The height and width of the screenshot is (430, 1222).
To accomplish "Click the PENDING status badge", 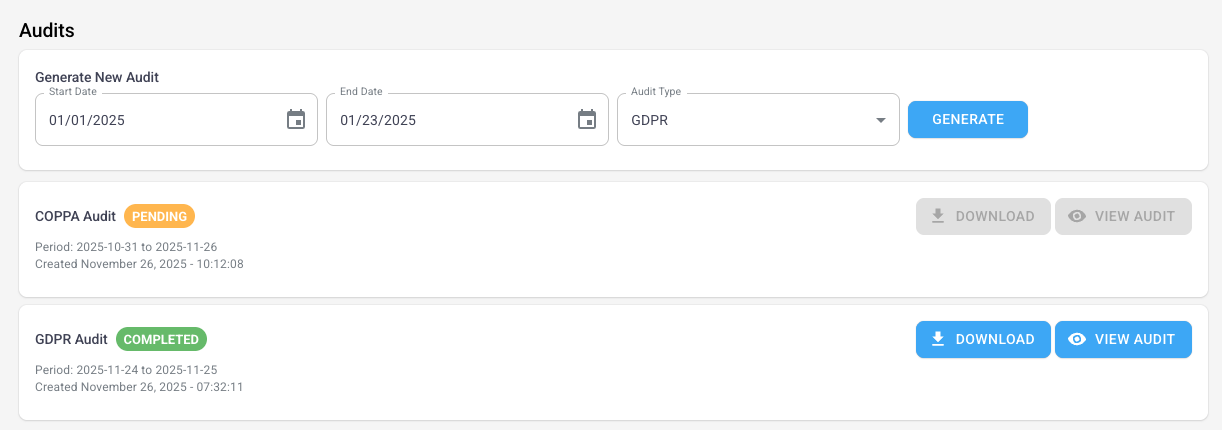I will tap(160, 216).
